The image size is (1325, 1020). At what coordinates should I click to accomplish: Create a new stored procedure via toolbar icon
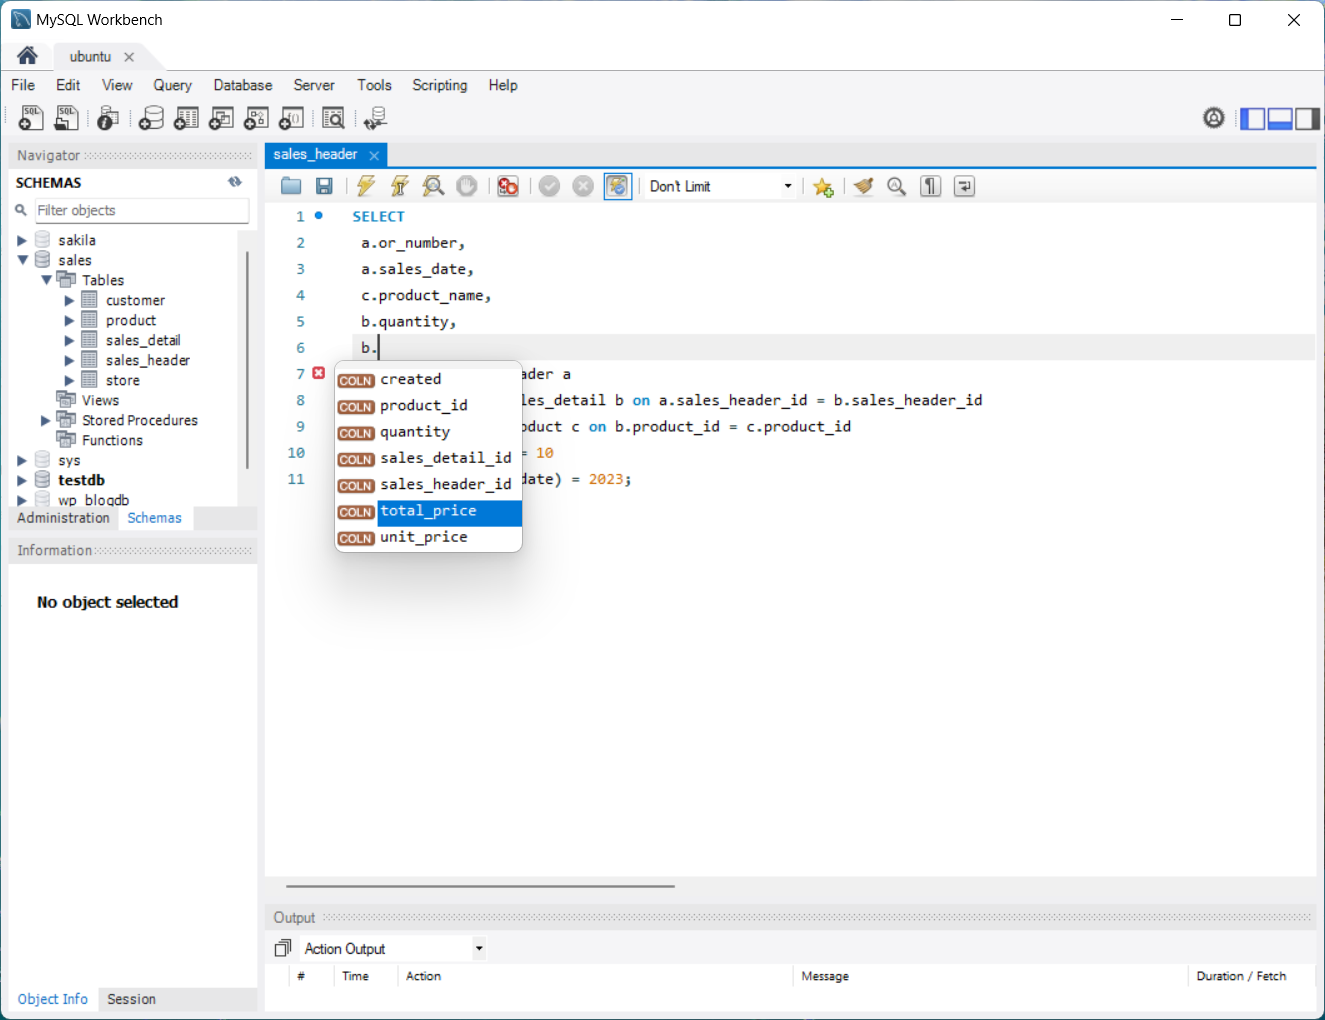coord(256,118)
